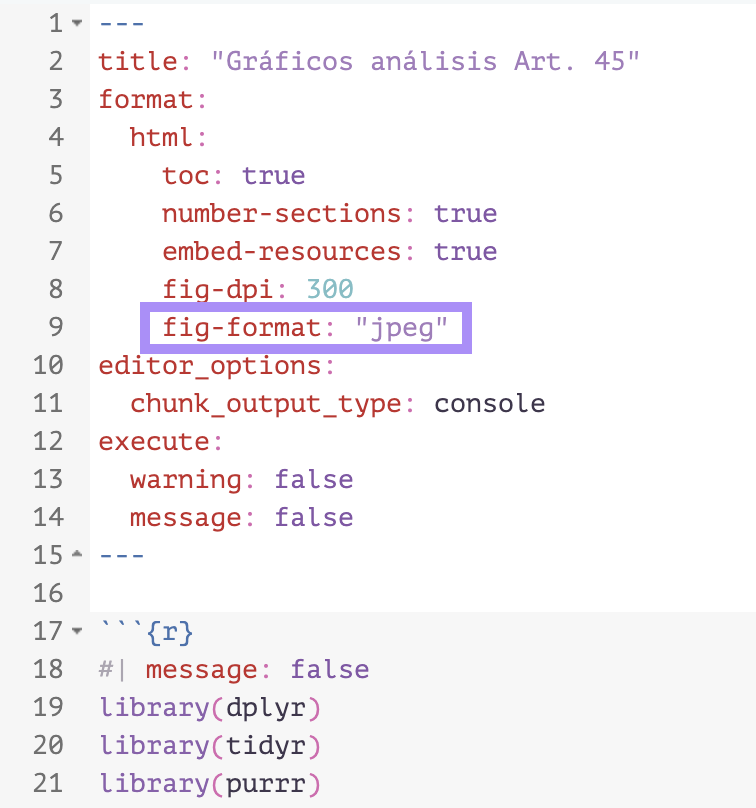Collapse the R code chunk at line 17
This screenshot has width=756, height=808.
pos(77,632)
